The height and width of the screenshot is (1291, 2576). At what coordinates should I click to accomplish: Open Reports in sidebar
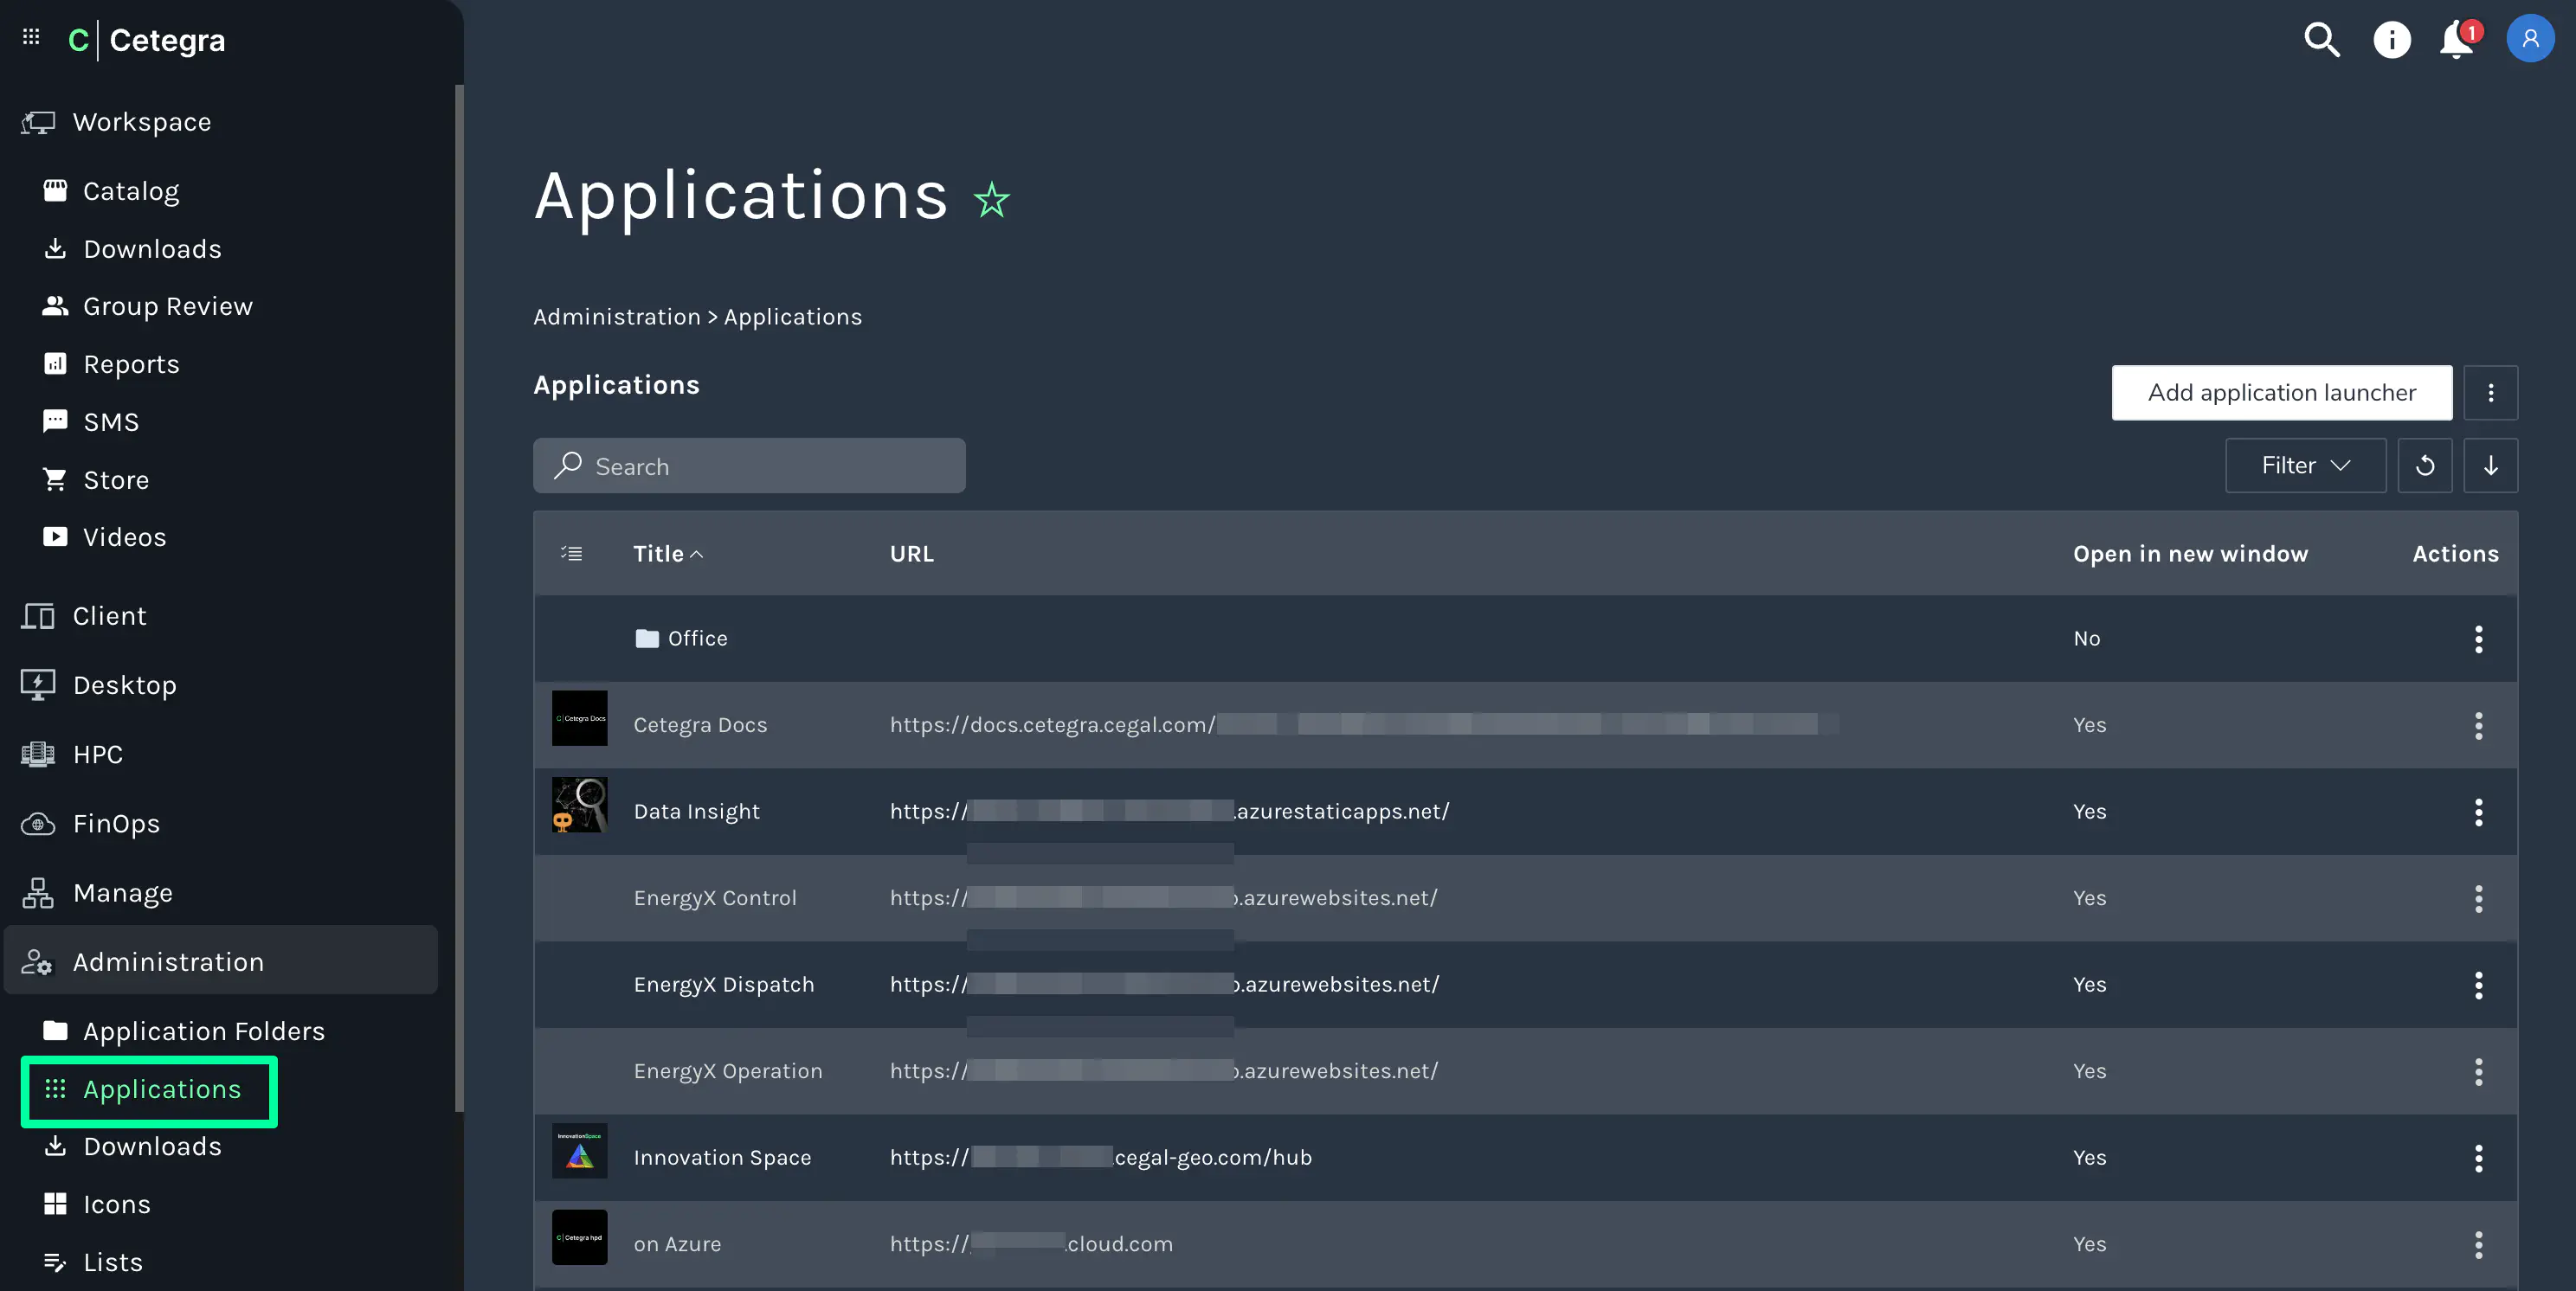pyautogui.click(x=131, y=364)
